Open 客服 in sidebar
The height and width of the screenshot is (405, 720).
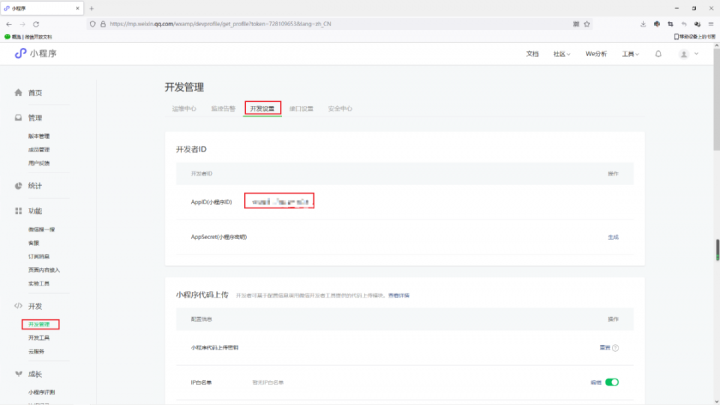coord(34,243)
